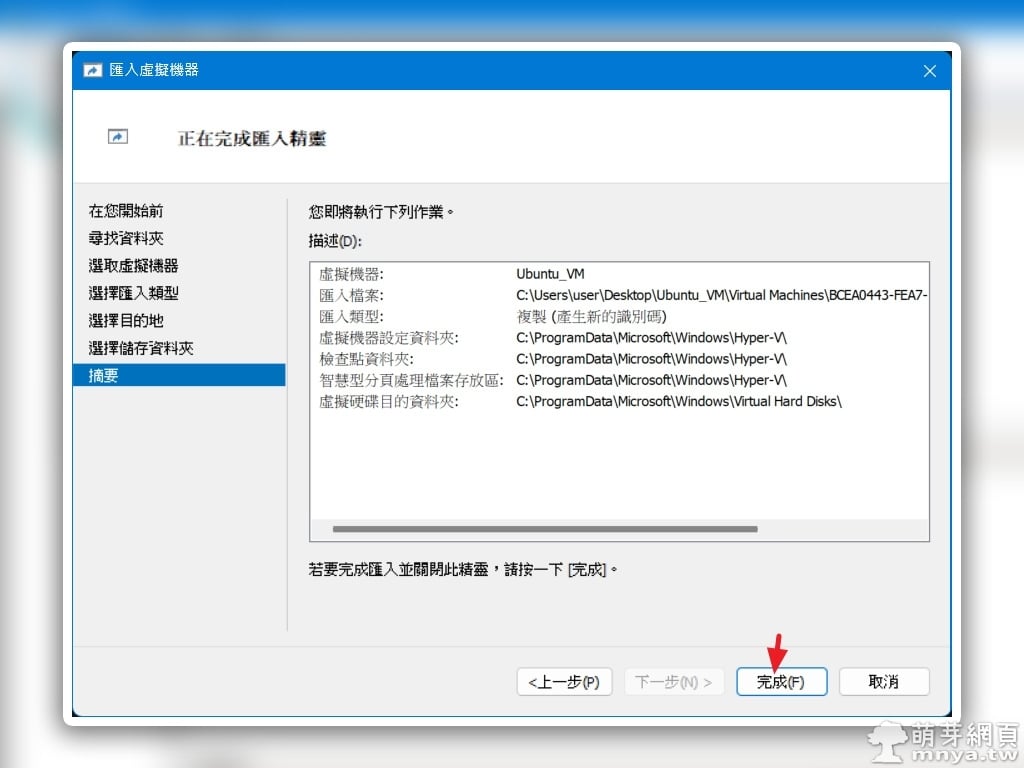Viewport: 1024px width, 768px height.
Task: Open the 尋找資料夾 step in sidebar
Action: tap(126, 238)
